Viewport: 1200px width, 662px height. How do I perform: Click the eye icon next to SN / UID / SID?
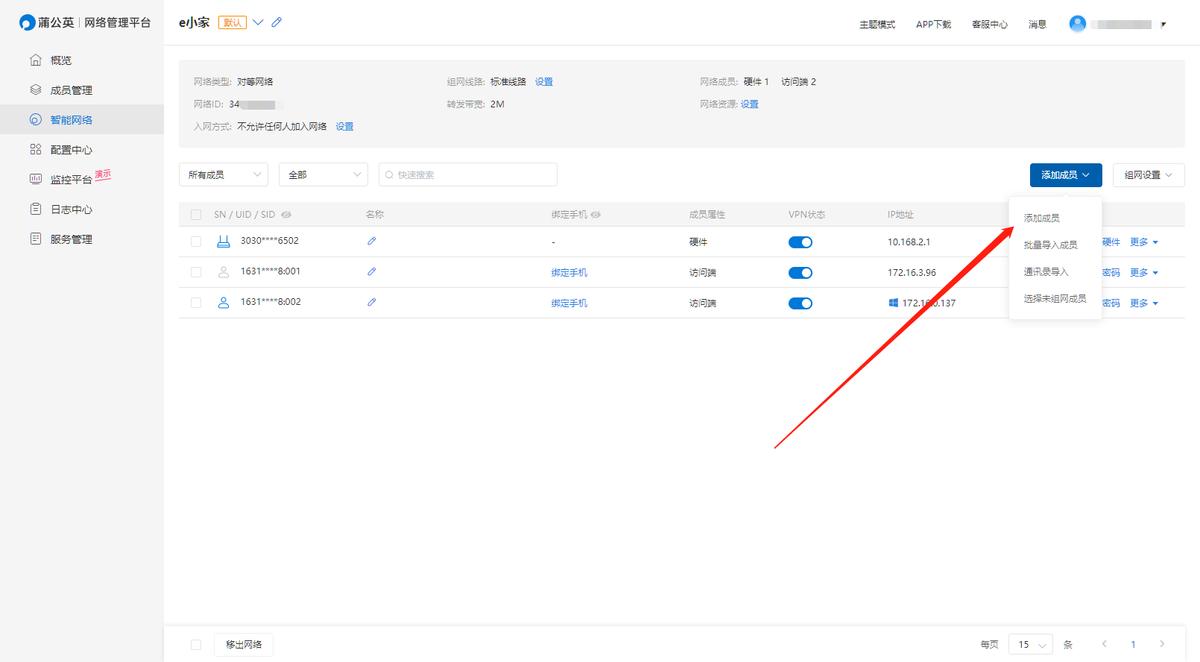(286, 215)
